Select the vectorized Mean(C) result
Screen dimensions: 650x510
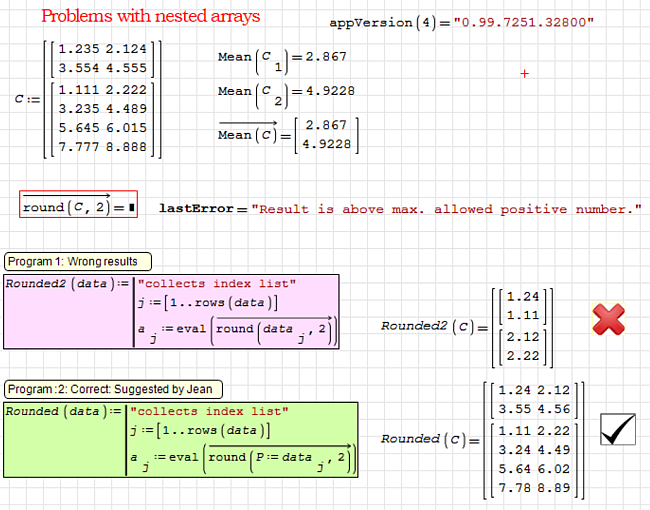point(286,135)
